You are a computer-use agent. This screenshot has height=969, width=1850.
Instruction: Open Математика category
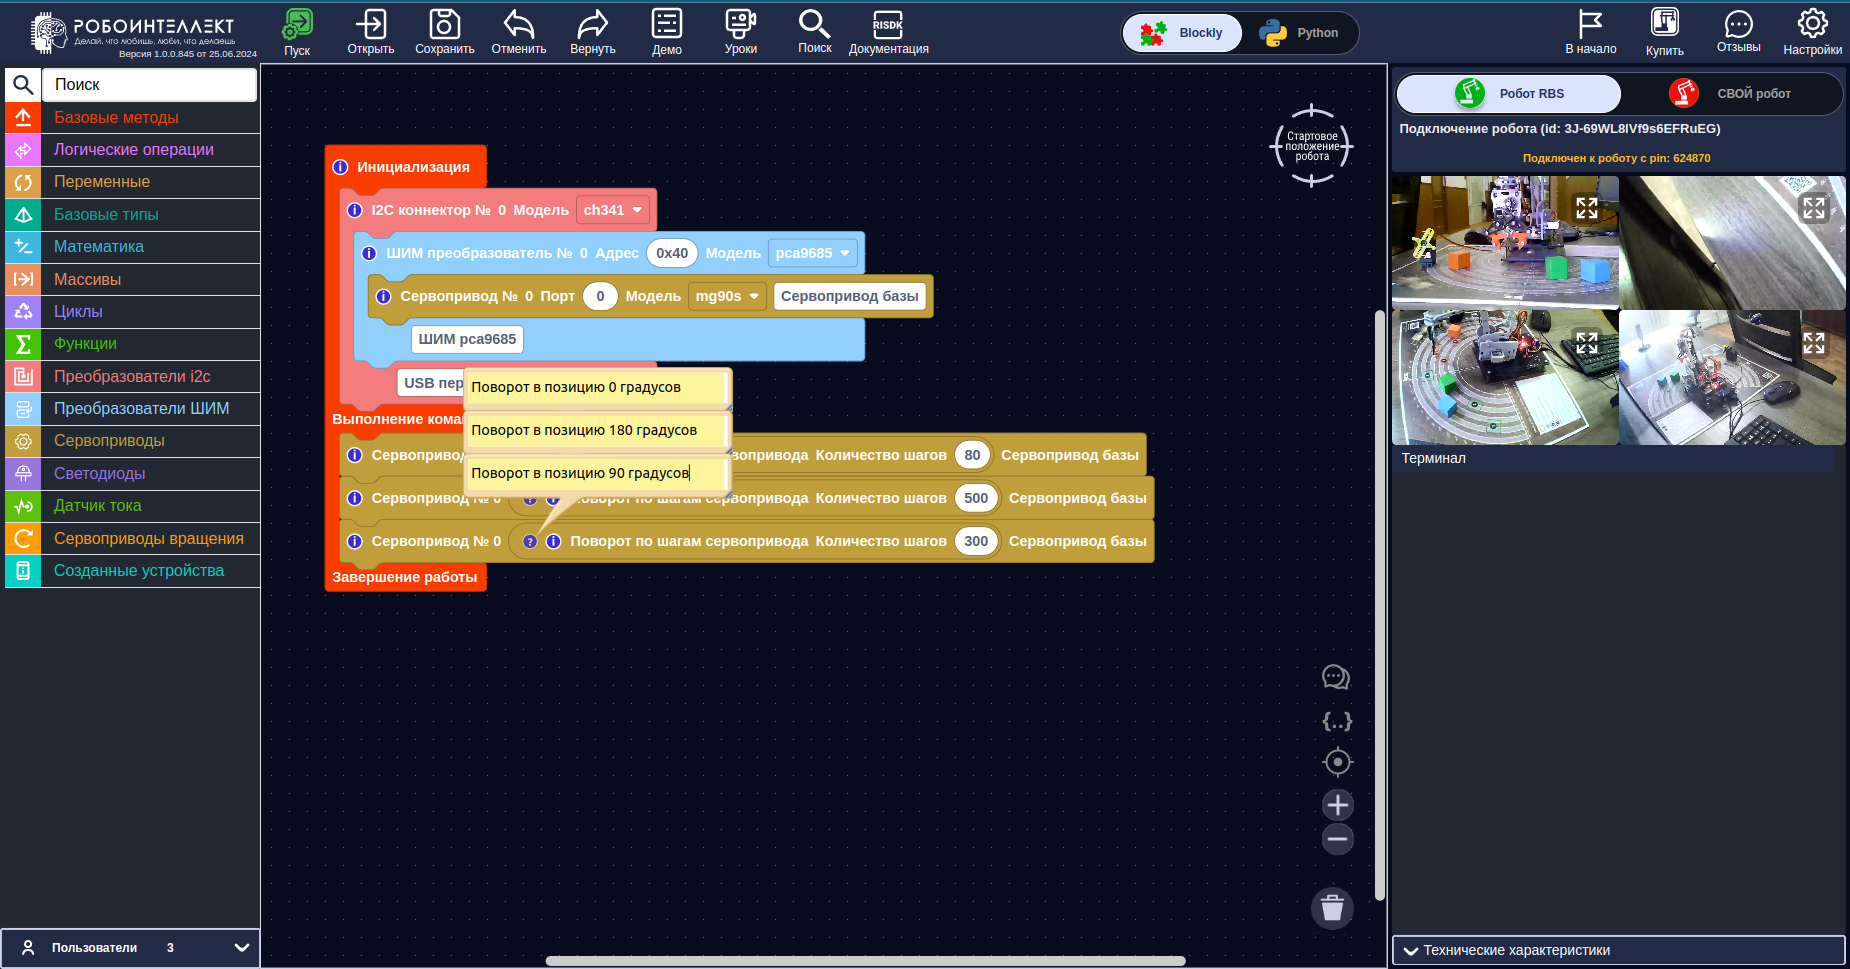coord(132,247)
